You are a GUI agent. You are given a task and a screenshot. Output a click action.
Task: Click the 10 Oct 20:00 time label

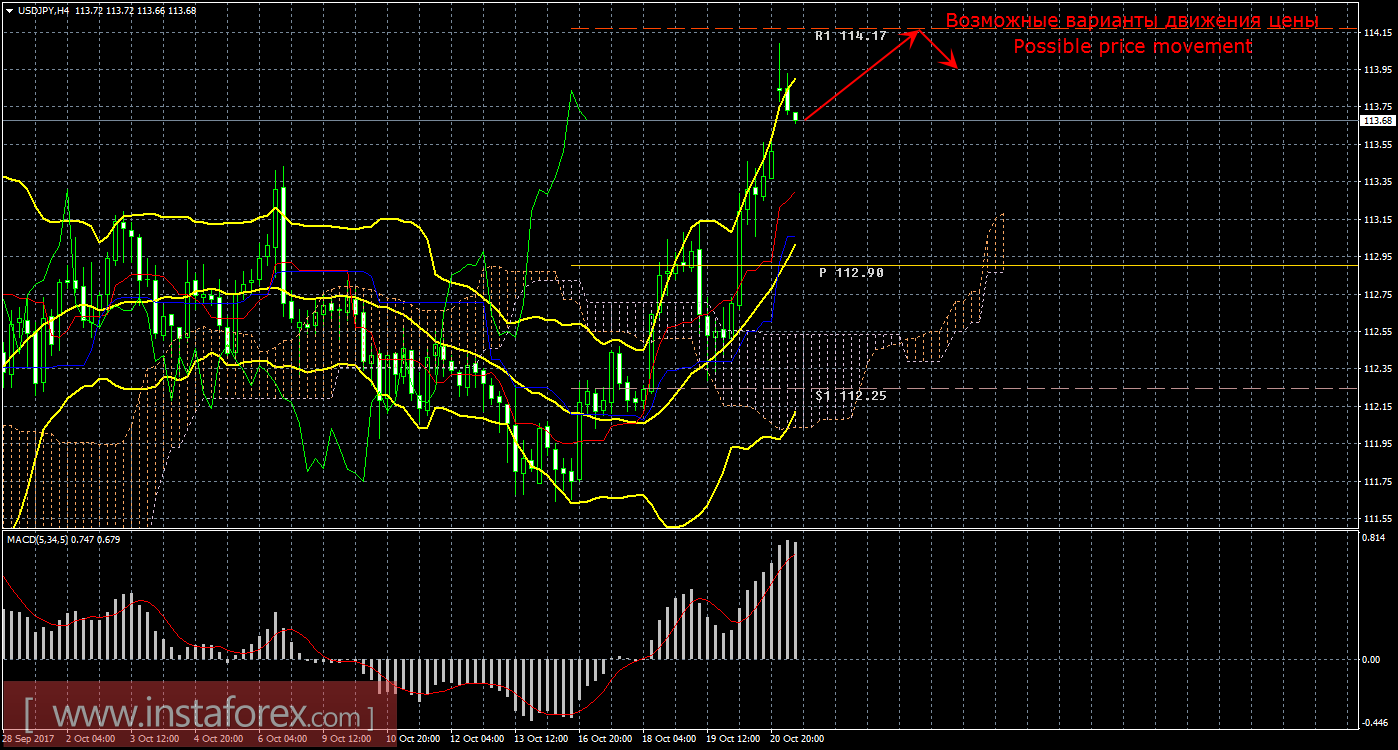pos(413,739)
